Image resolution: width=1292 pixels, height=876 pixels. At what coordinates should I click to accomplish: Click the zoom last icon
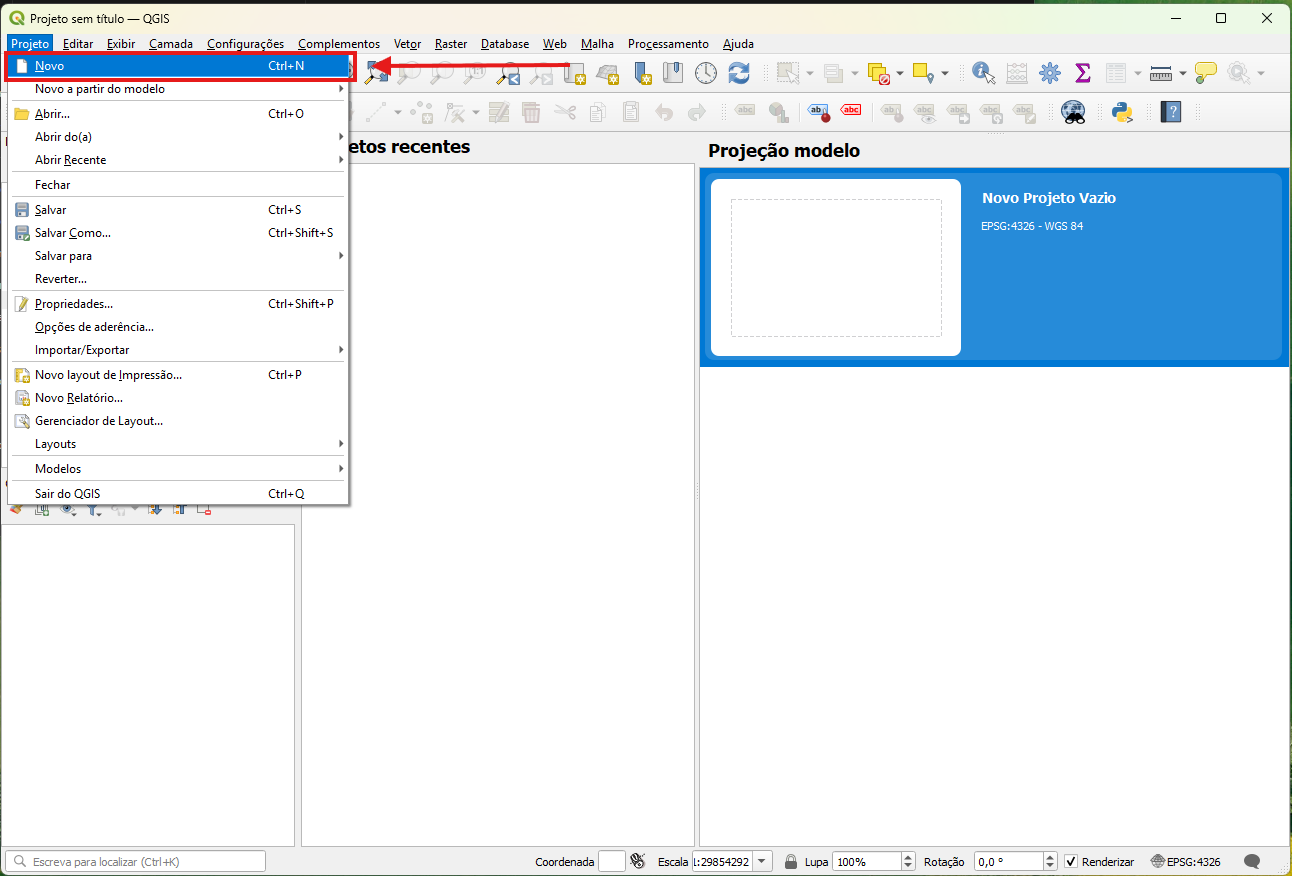click(x=509, y=72)
